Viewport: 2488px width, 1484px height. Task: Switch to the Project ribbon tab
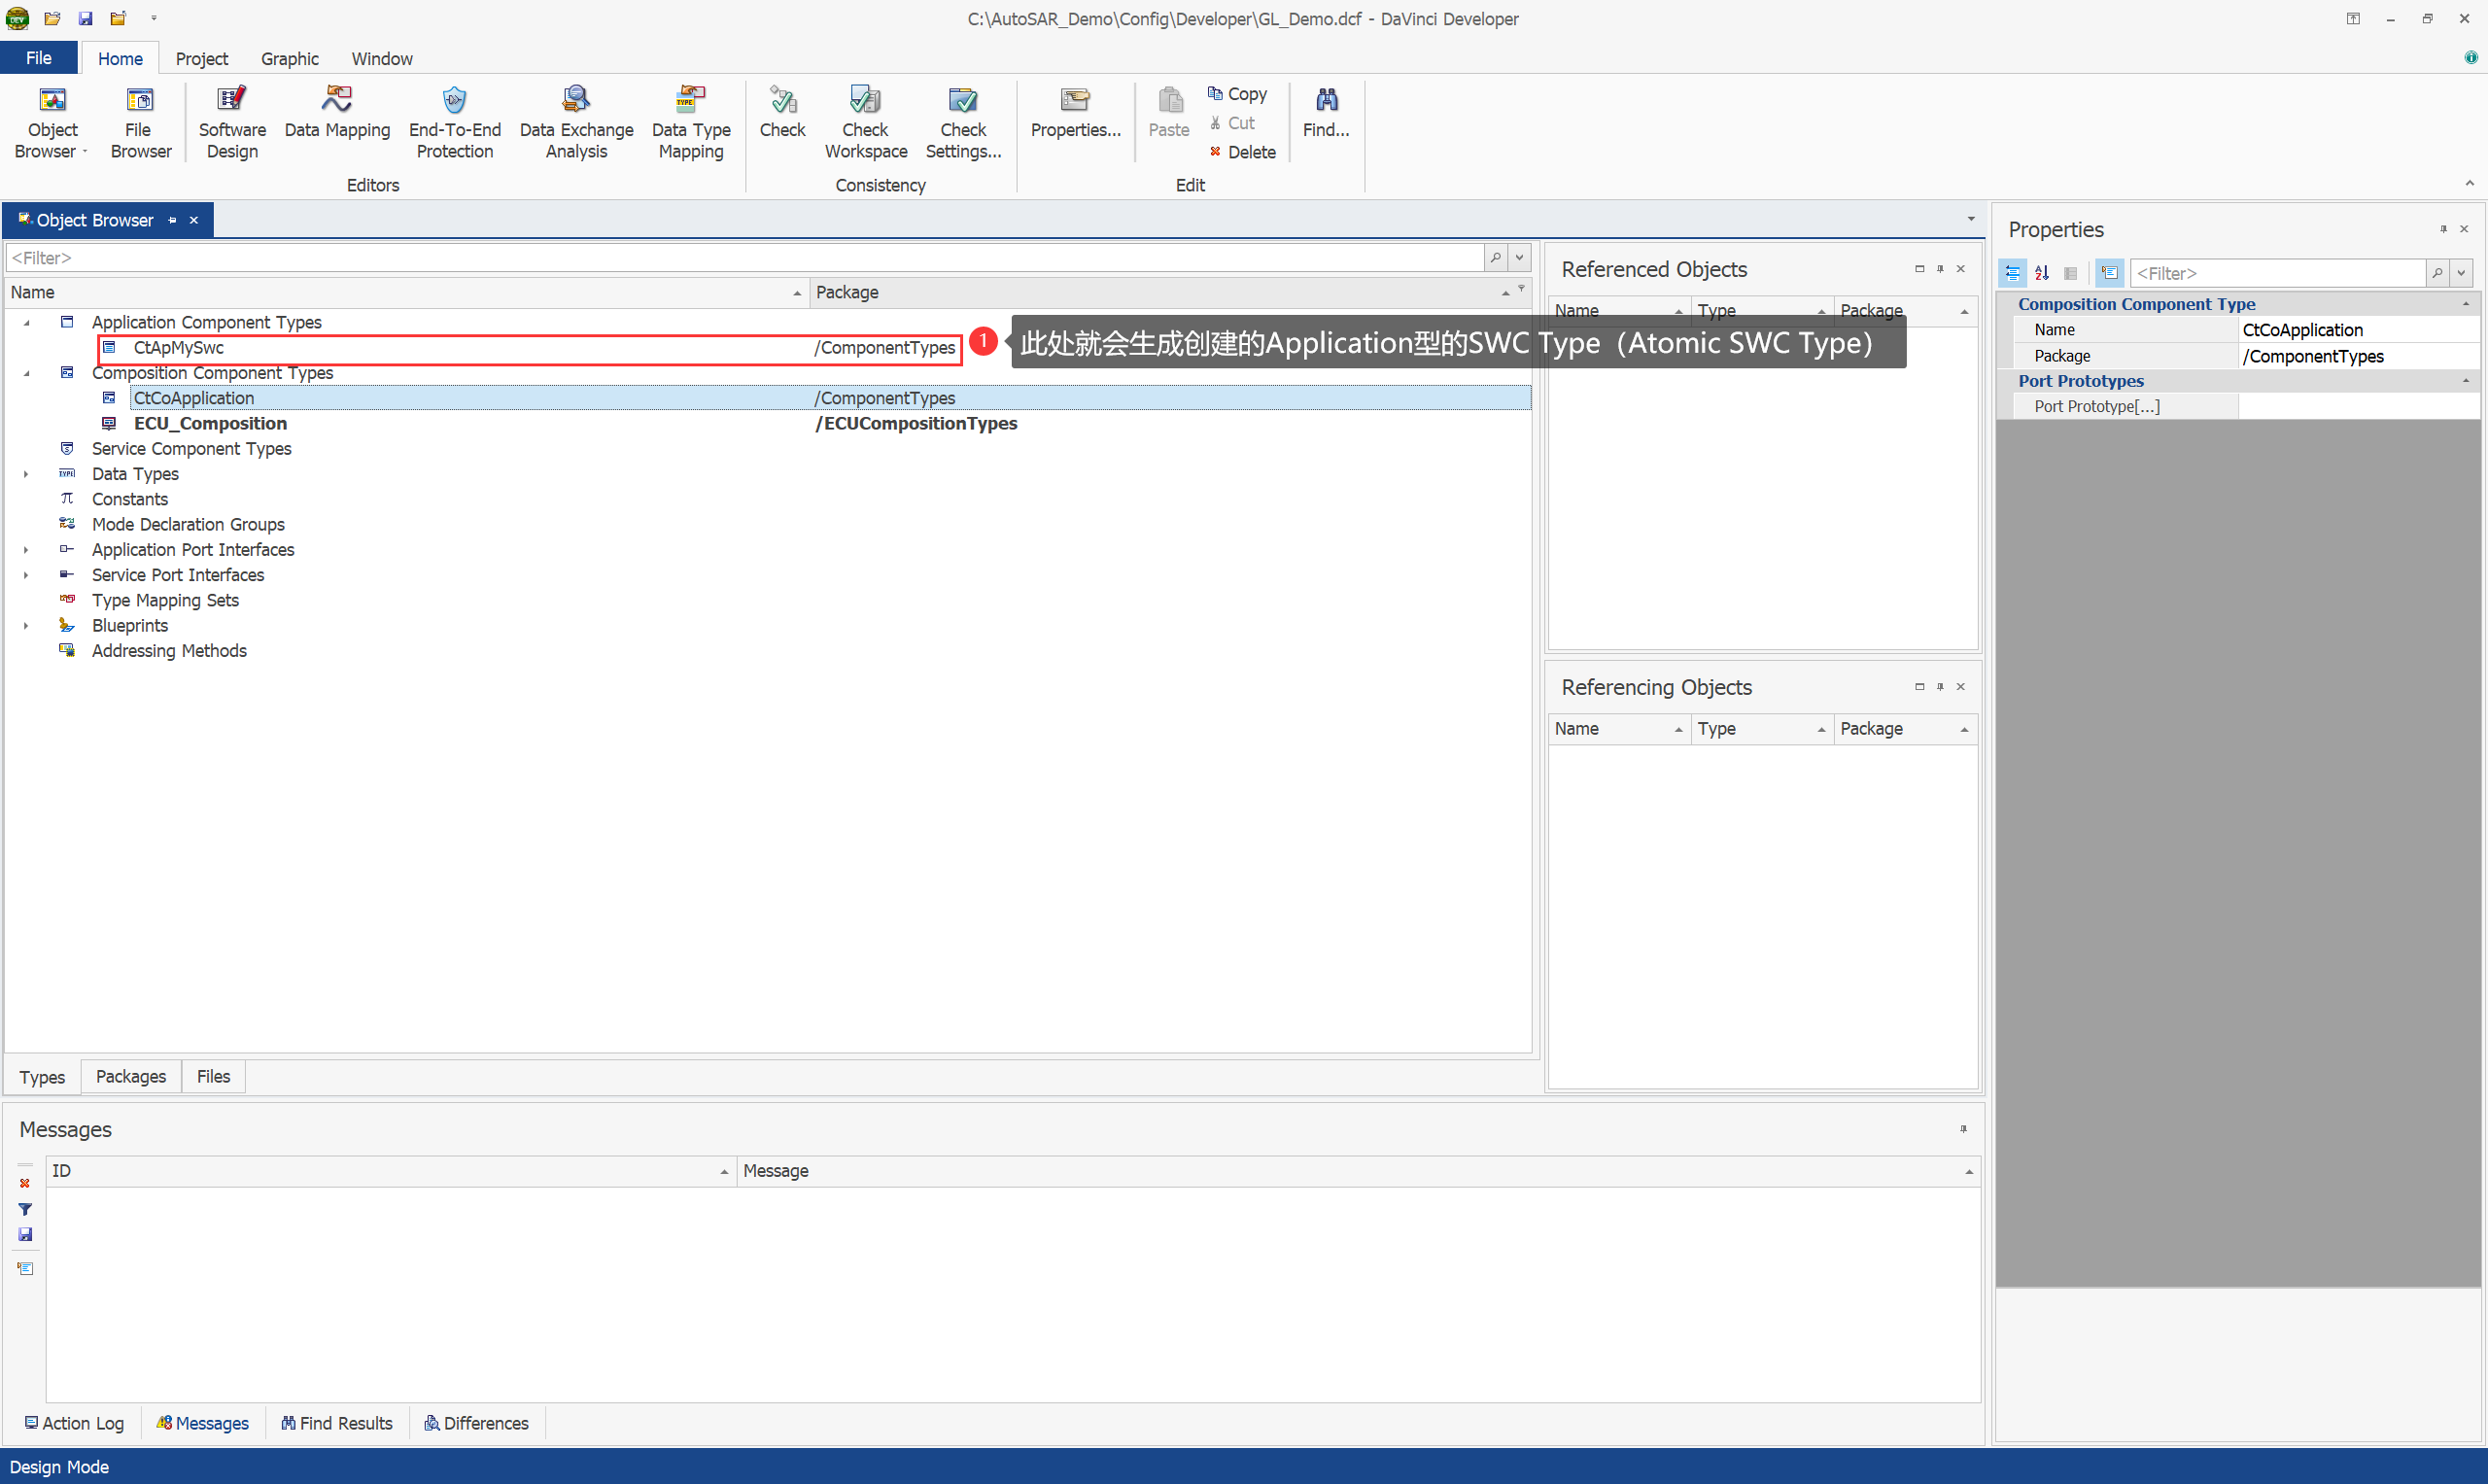pos(201,59)
